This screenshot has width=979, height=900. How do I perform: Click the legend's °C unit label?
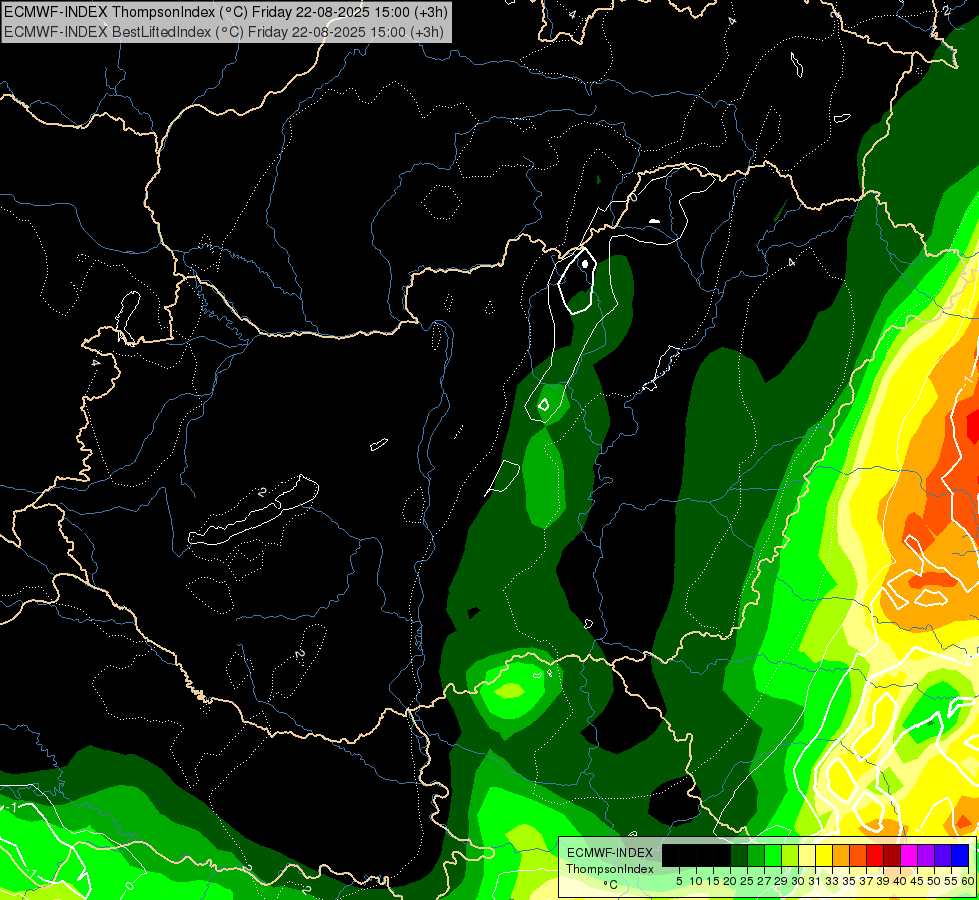click(611, 885)
